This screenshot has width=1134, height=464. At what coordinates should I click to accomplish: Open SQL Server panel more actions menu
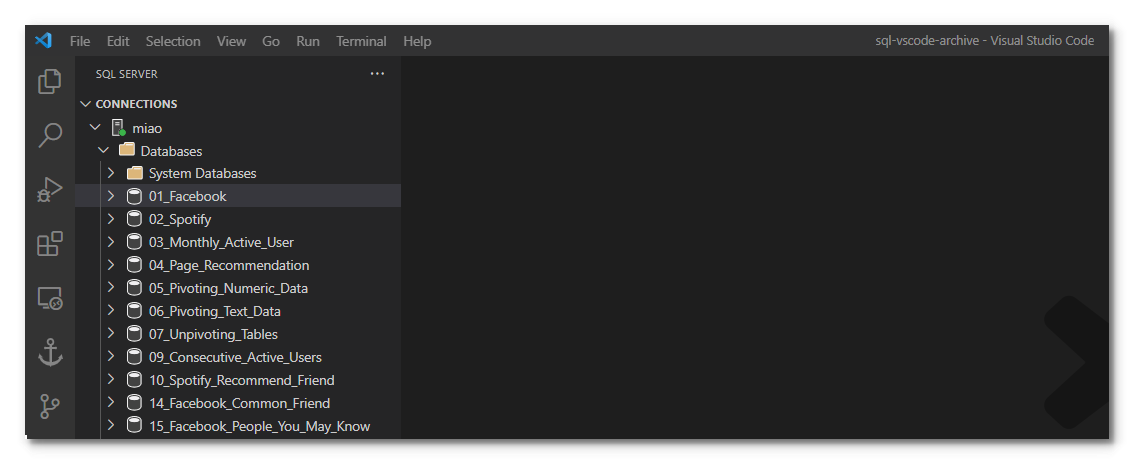pos(377,74)
